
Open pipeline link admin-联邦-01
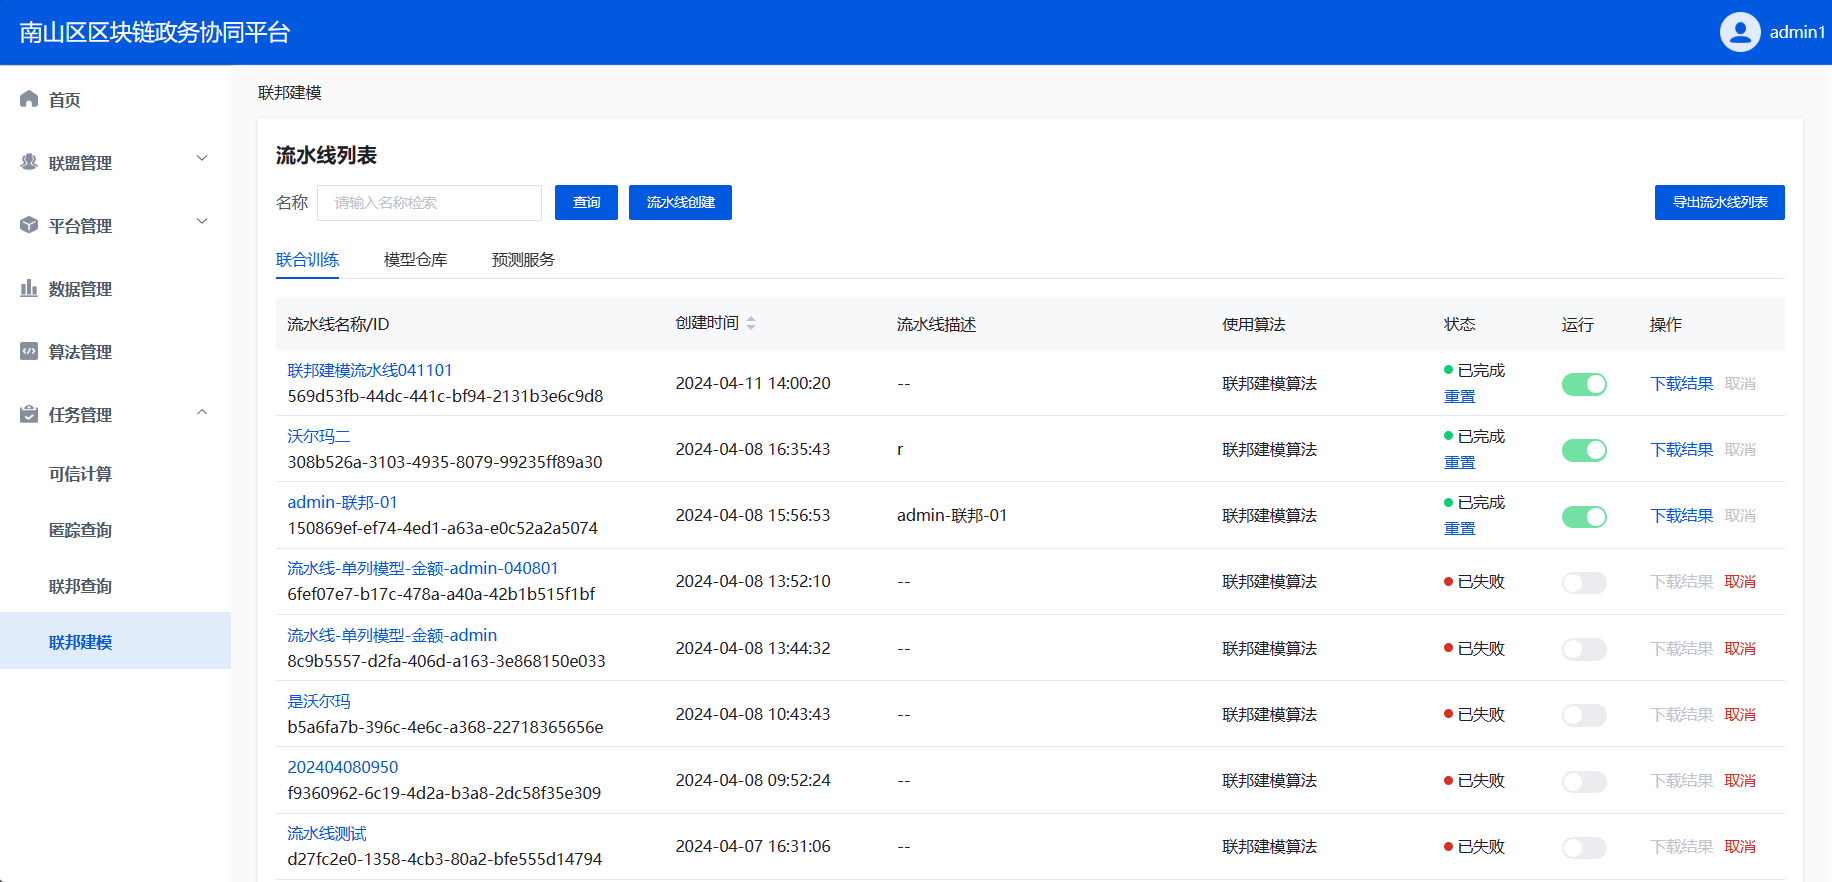tap(342, 502)
